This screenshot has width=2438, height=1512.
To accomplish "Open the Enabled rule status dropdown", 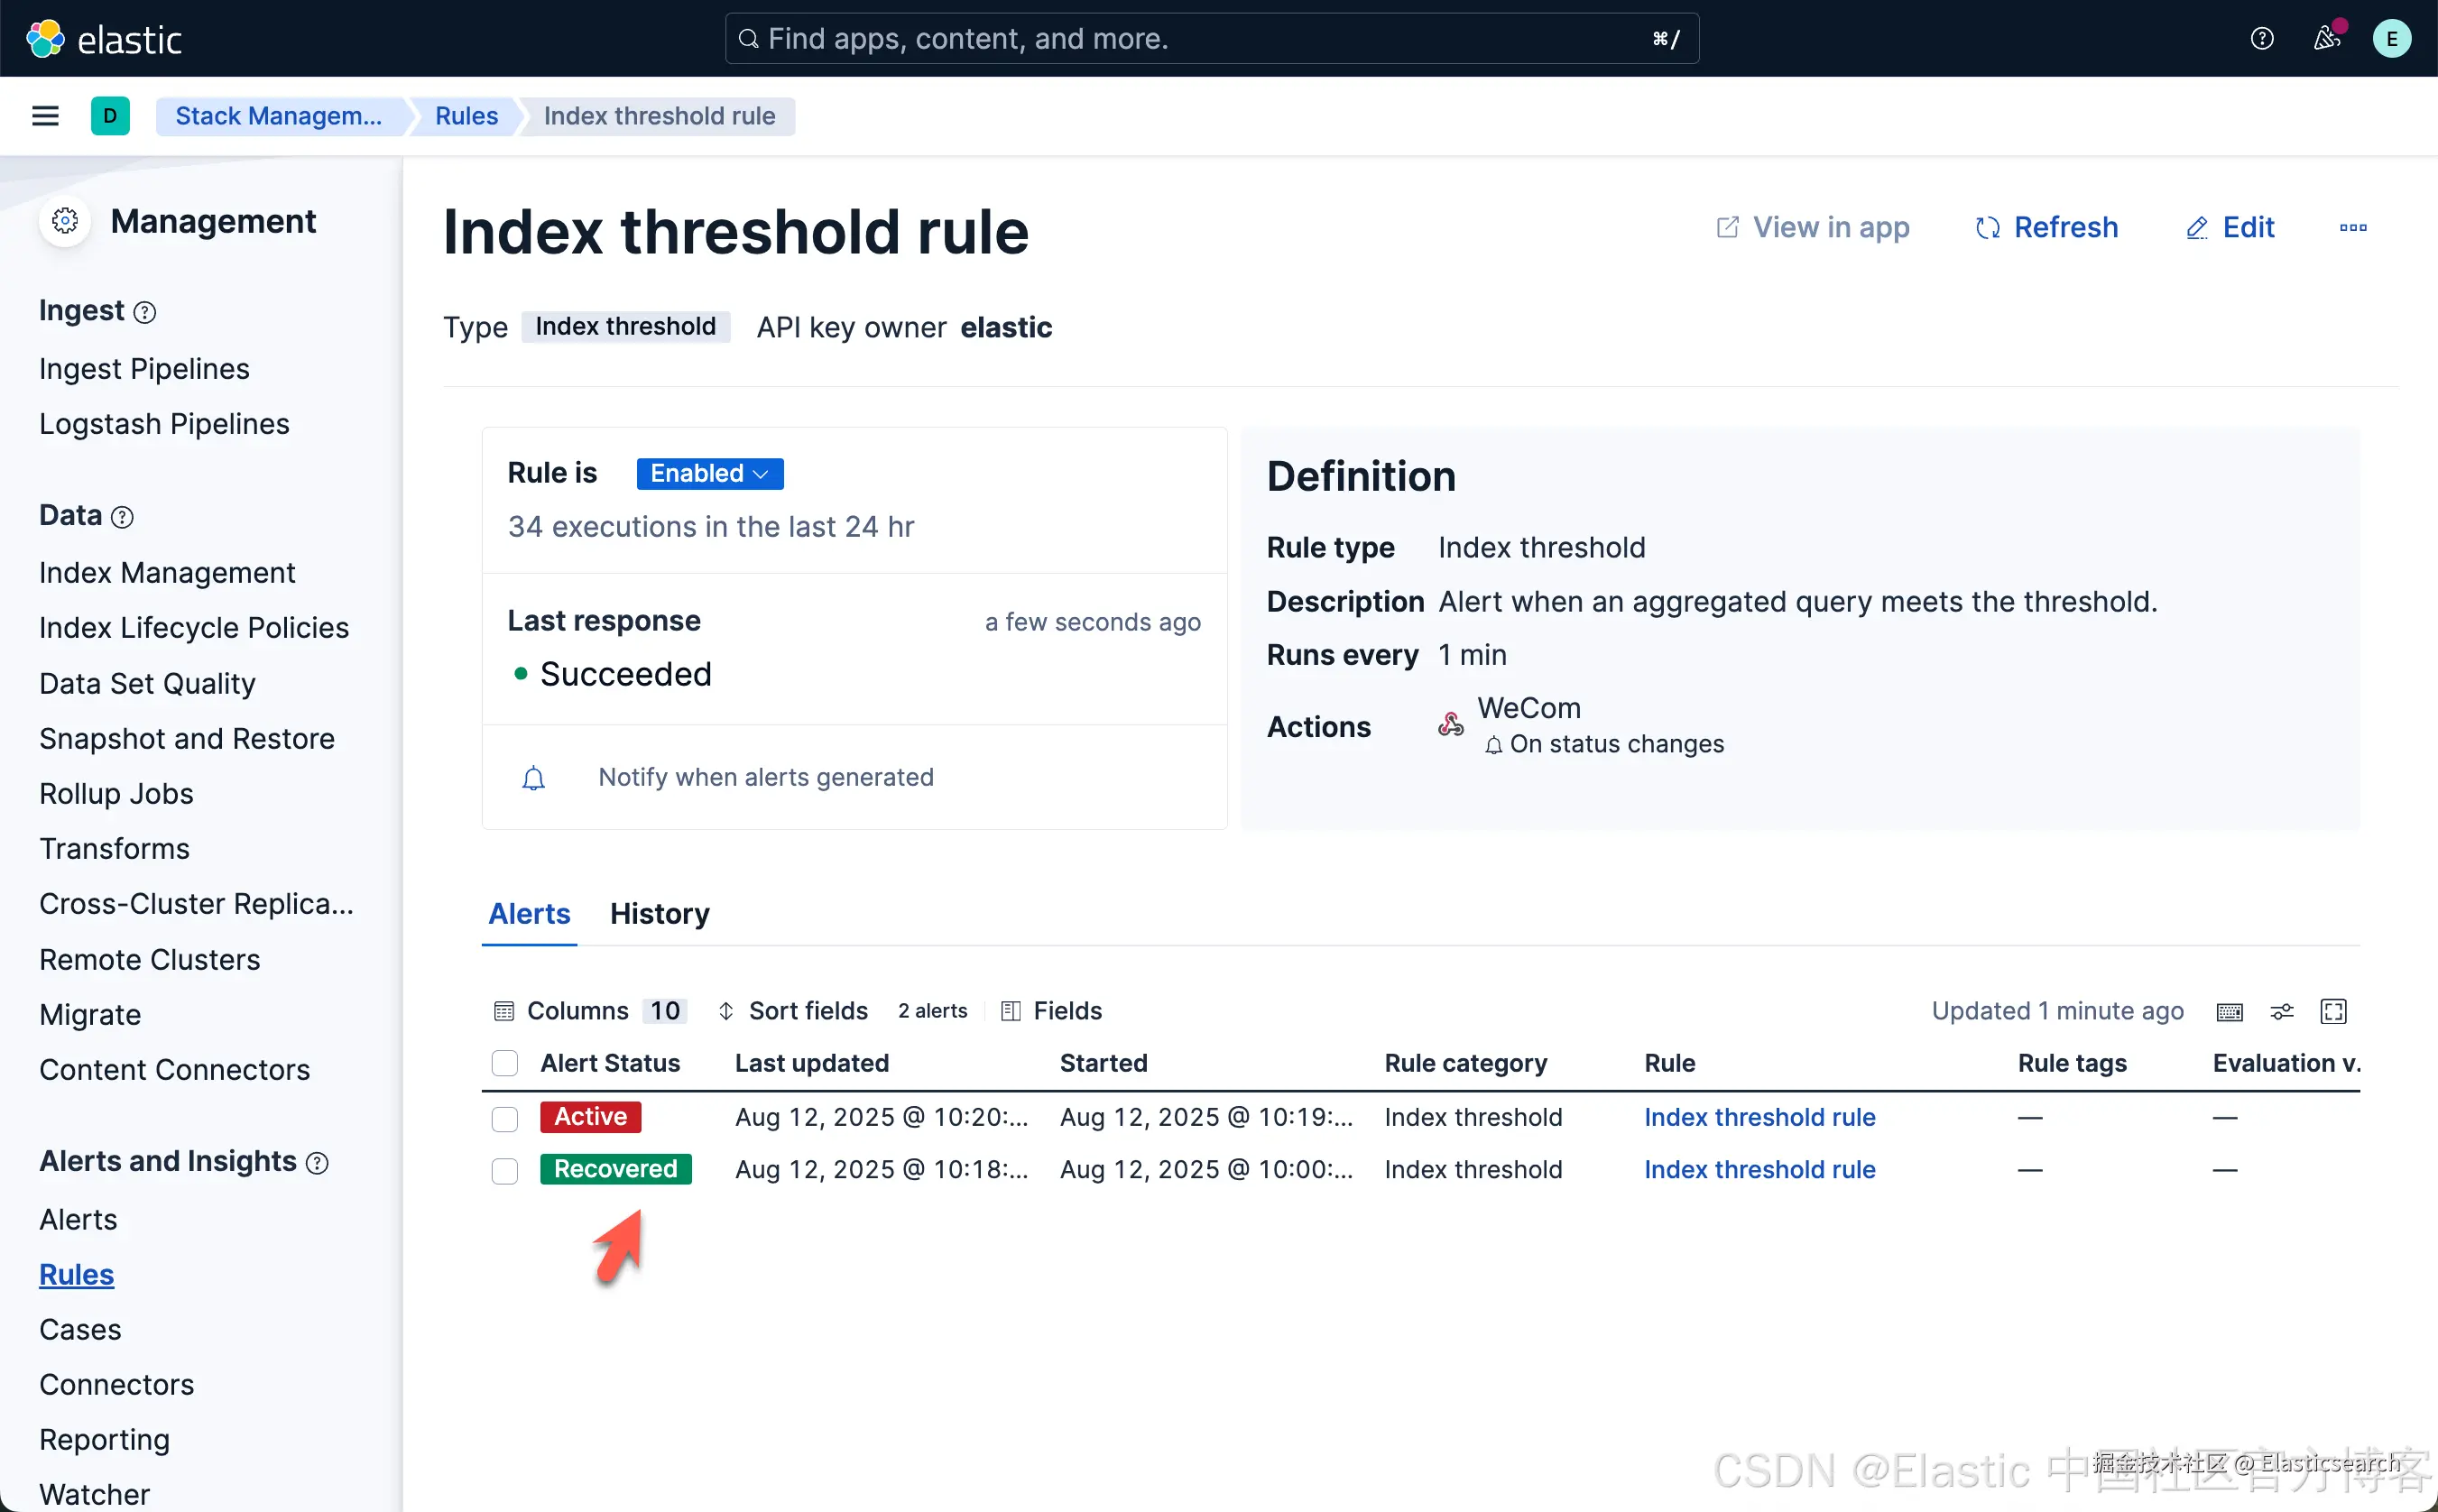I will (x=709, y=473).
